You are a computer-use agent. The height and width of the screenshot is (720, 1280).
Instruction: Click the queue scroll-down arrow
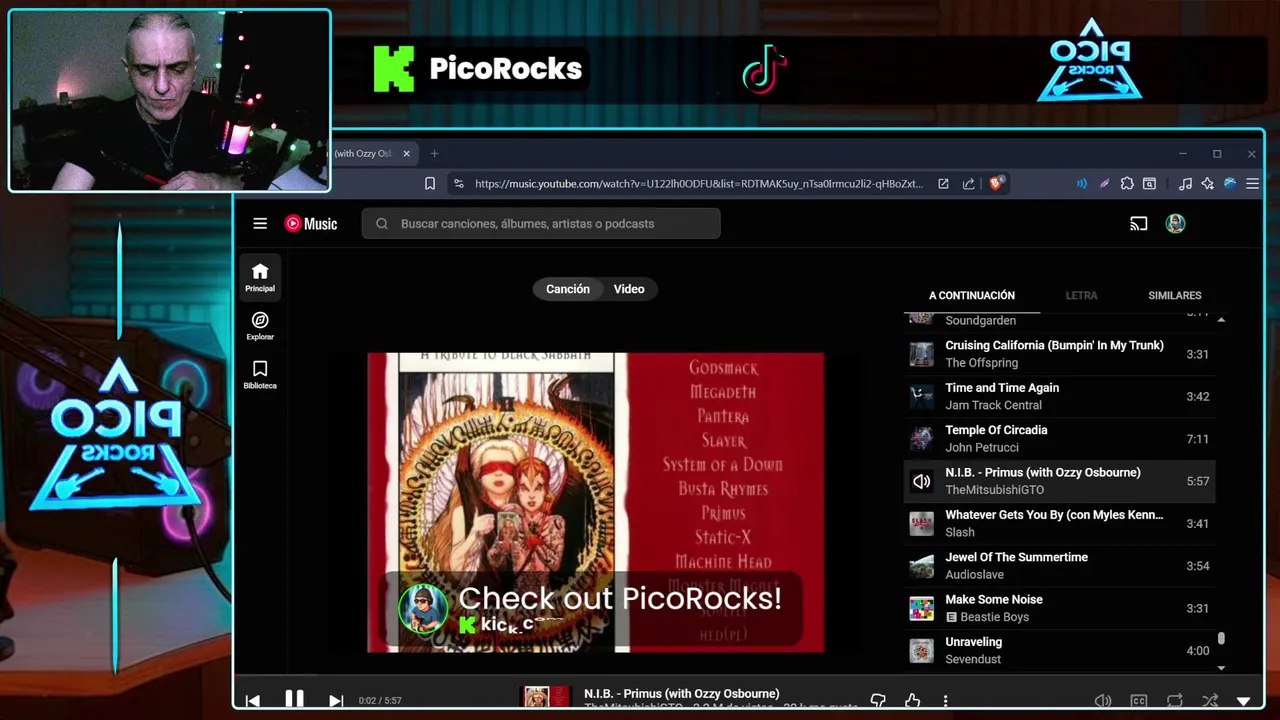[x=1221, y=667]
